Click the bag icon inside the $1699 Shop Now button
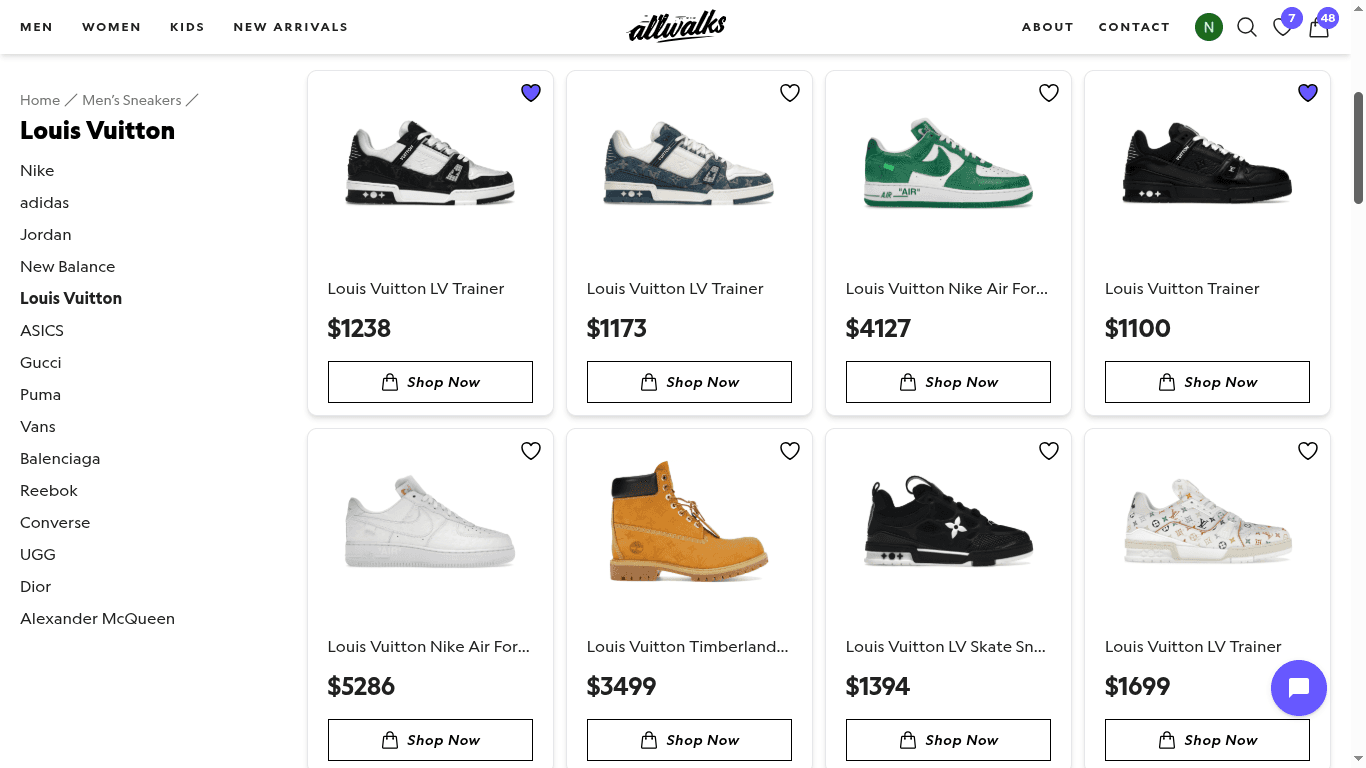 tap(1166, 740)
